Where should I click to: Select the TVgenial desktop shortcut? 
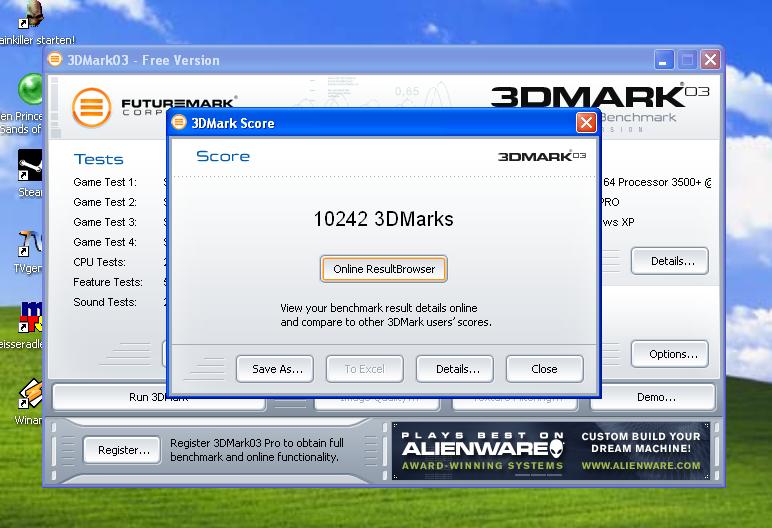coord(29,252)
